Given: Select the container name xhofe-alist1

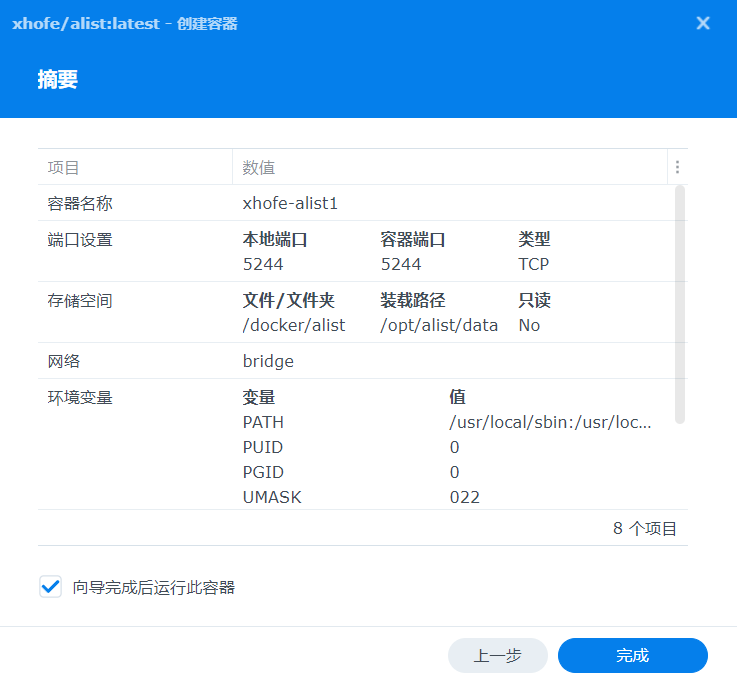Looking at the screenshot, I should [290, 203].
